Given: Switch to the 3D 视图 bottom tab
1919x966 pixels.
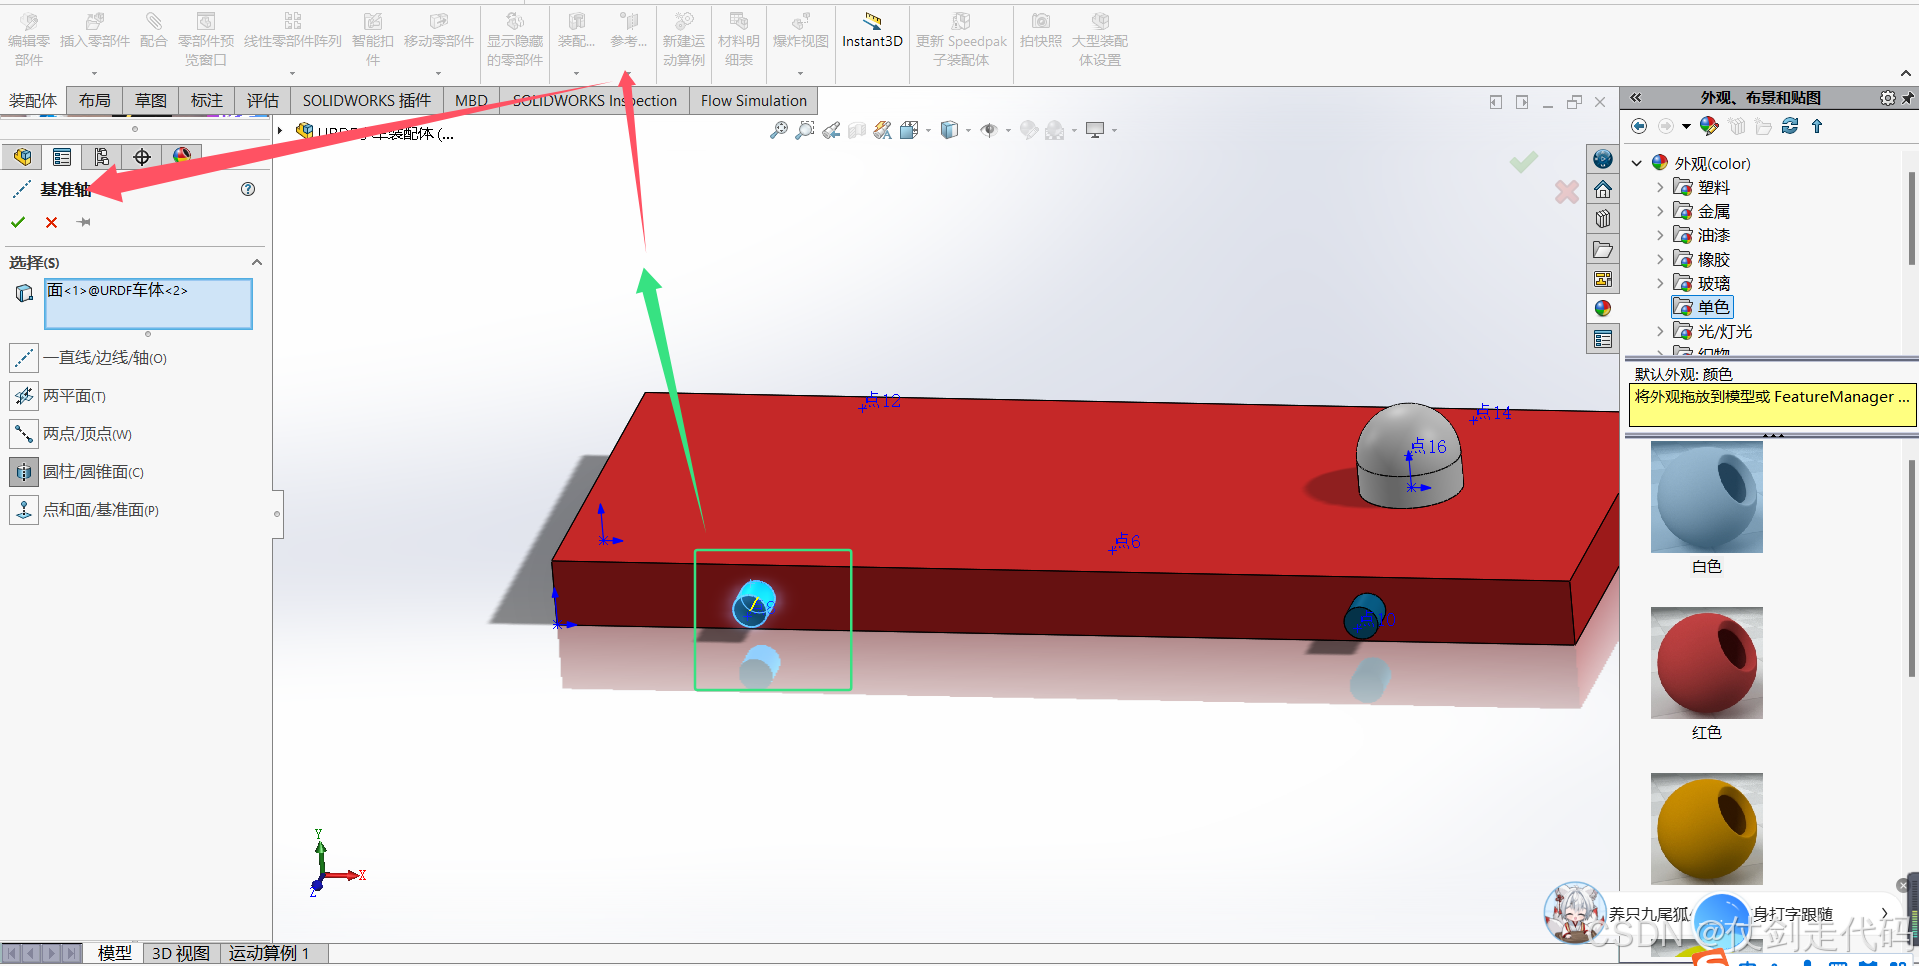Looking at the screenshot, I should [x=181, y=953].
